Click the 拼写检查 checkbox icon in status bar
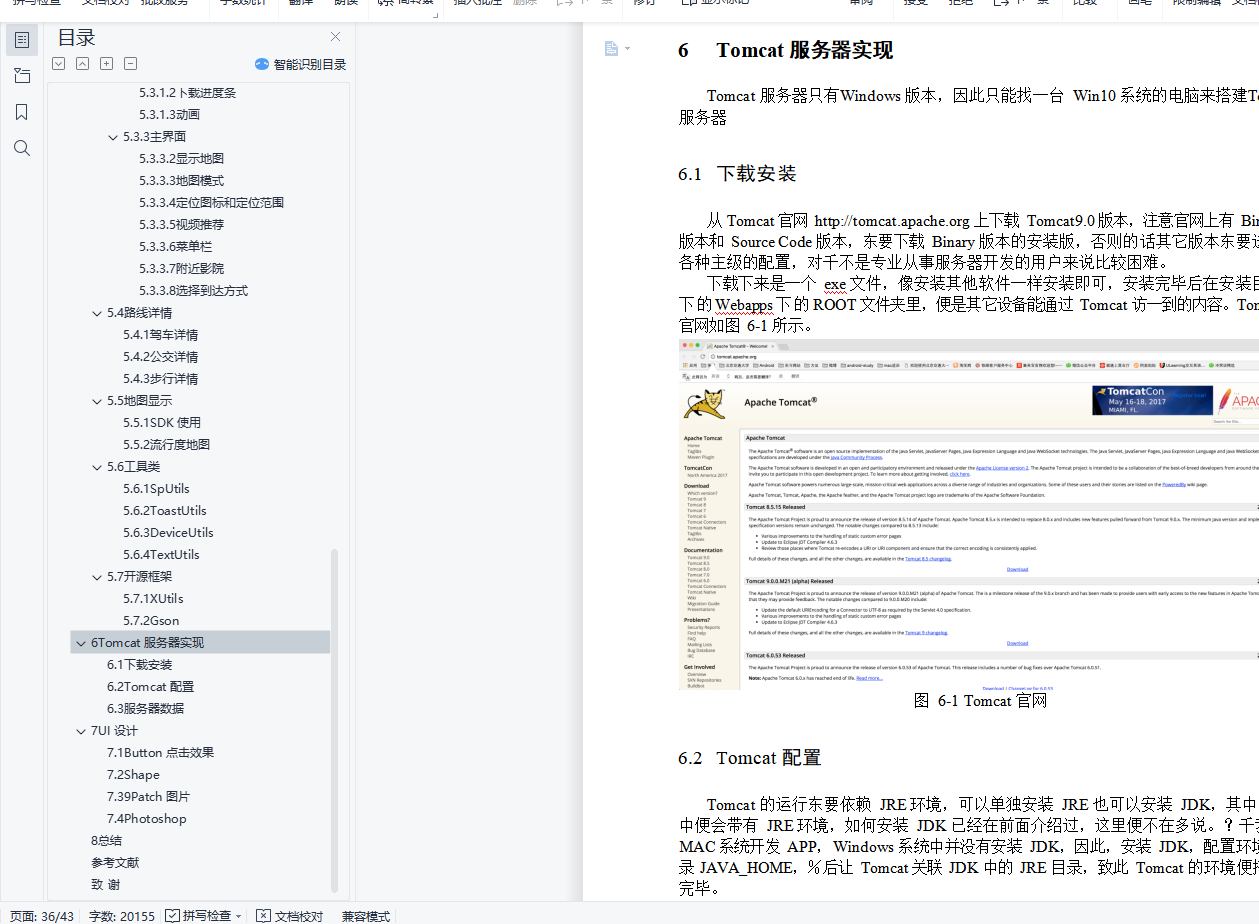Screen dimensions: 1259x924 click(x=172, y=915)
